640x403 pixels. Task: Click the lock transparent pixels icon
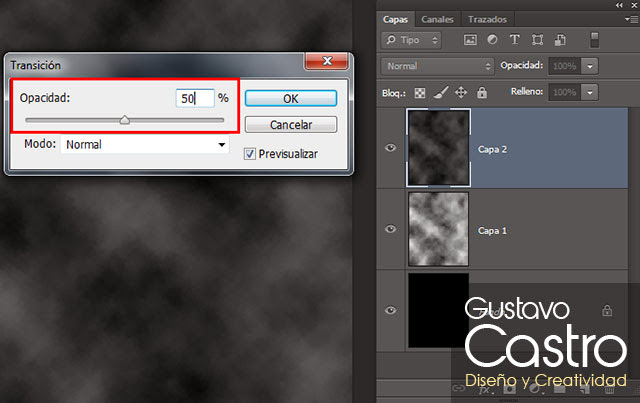click(420, 92)
